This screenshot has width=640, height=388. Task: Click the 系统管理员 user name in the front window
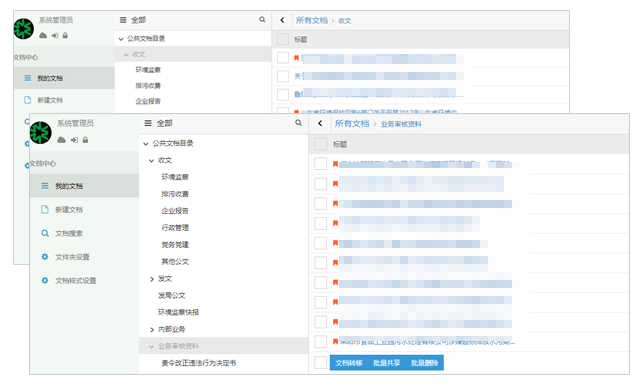click(75, 123)
